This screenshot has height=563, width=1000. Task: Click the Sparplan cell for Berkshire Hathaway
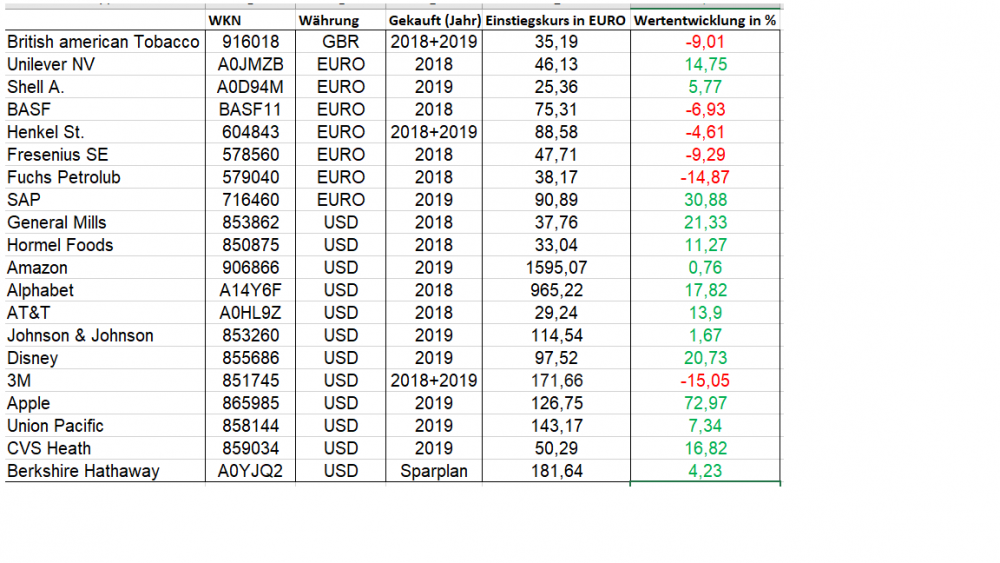[434, 471]
